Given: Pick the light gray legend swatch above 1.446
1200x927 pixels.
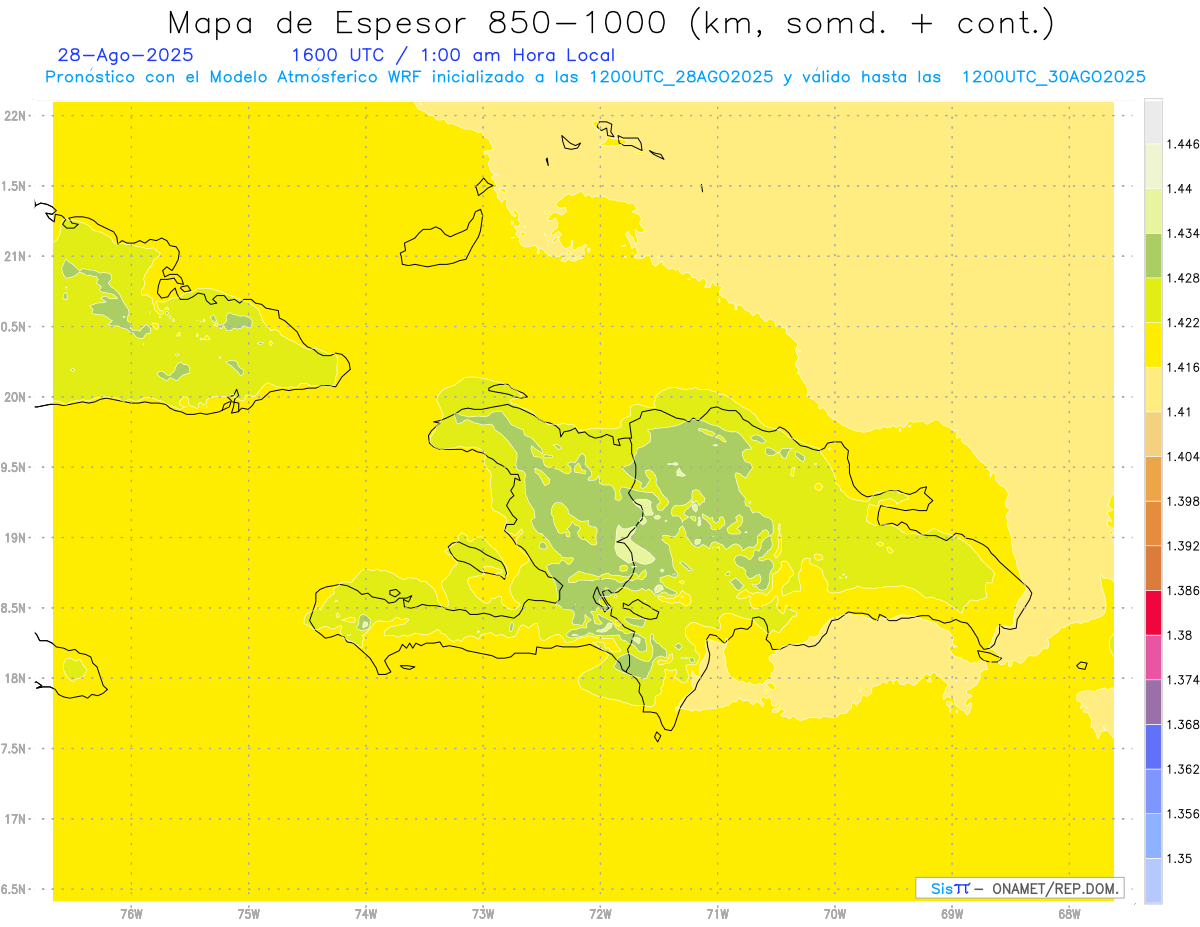Looking at the screenshot, I should coord(1153,122).
